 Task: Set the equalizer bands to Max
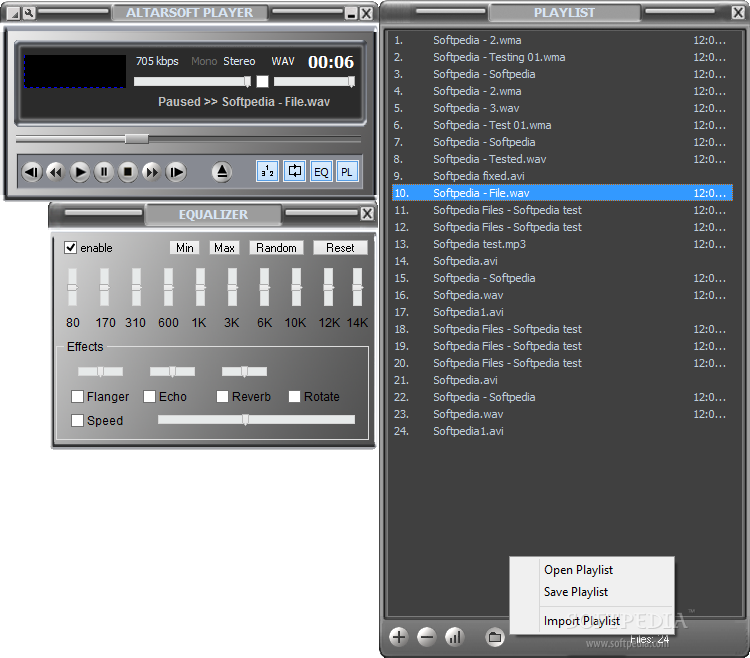224,248
